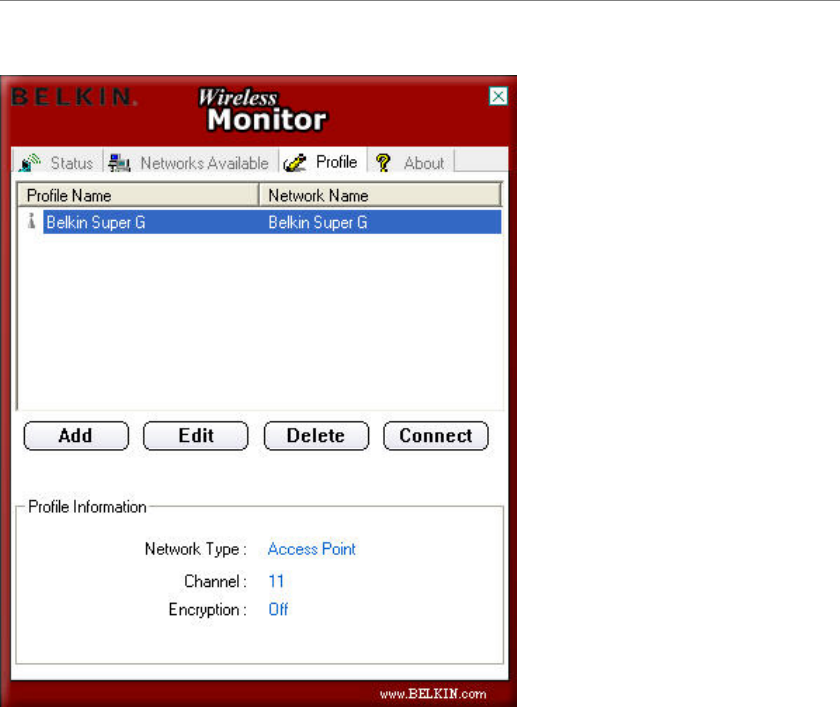
Task: Open the About tab
Action: coord(411,163)
